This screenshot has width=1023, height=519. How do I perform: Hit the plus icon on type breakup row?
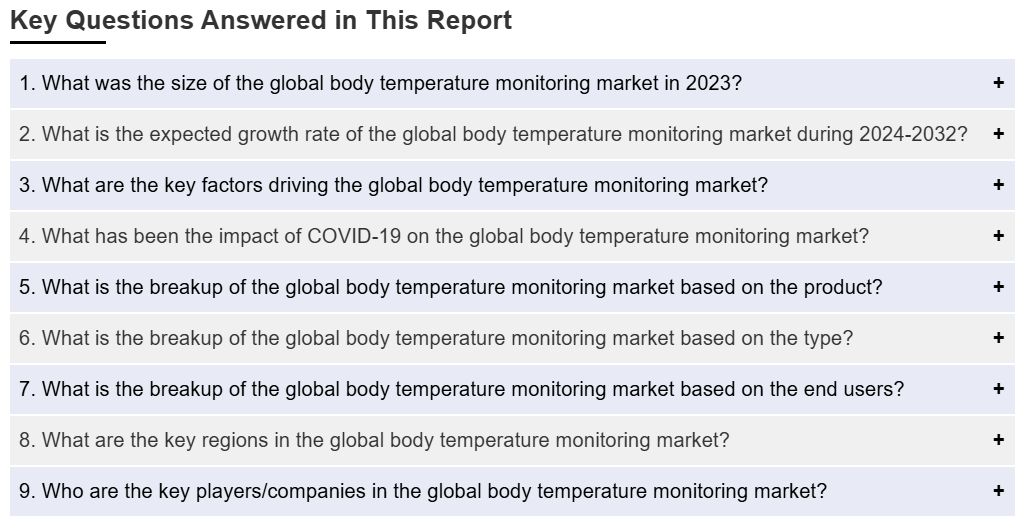tap(998, 338)
